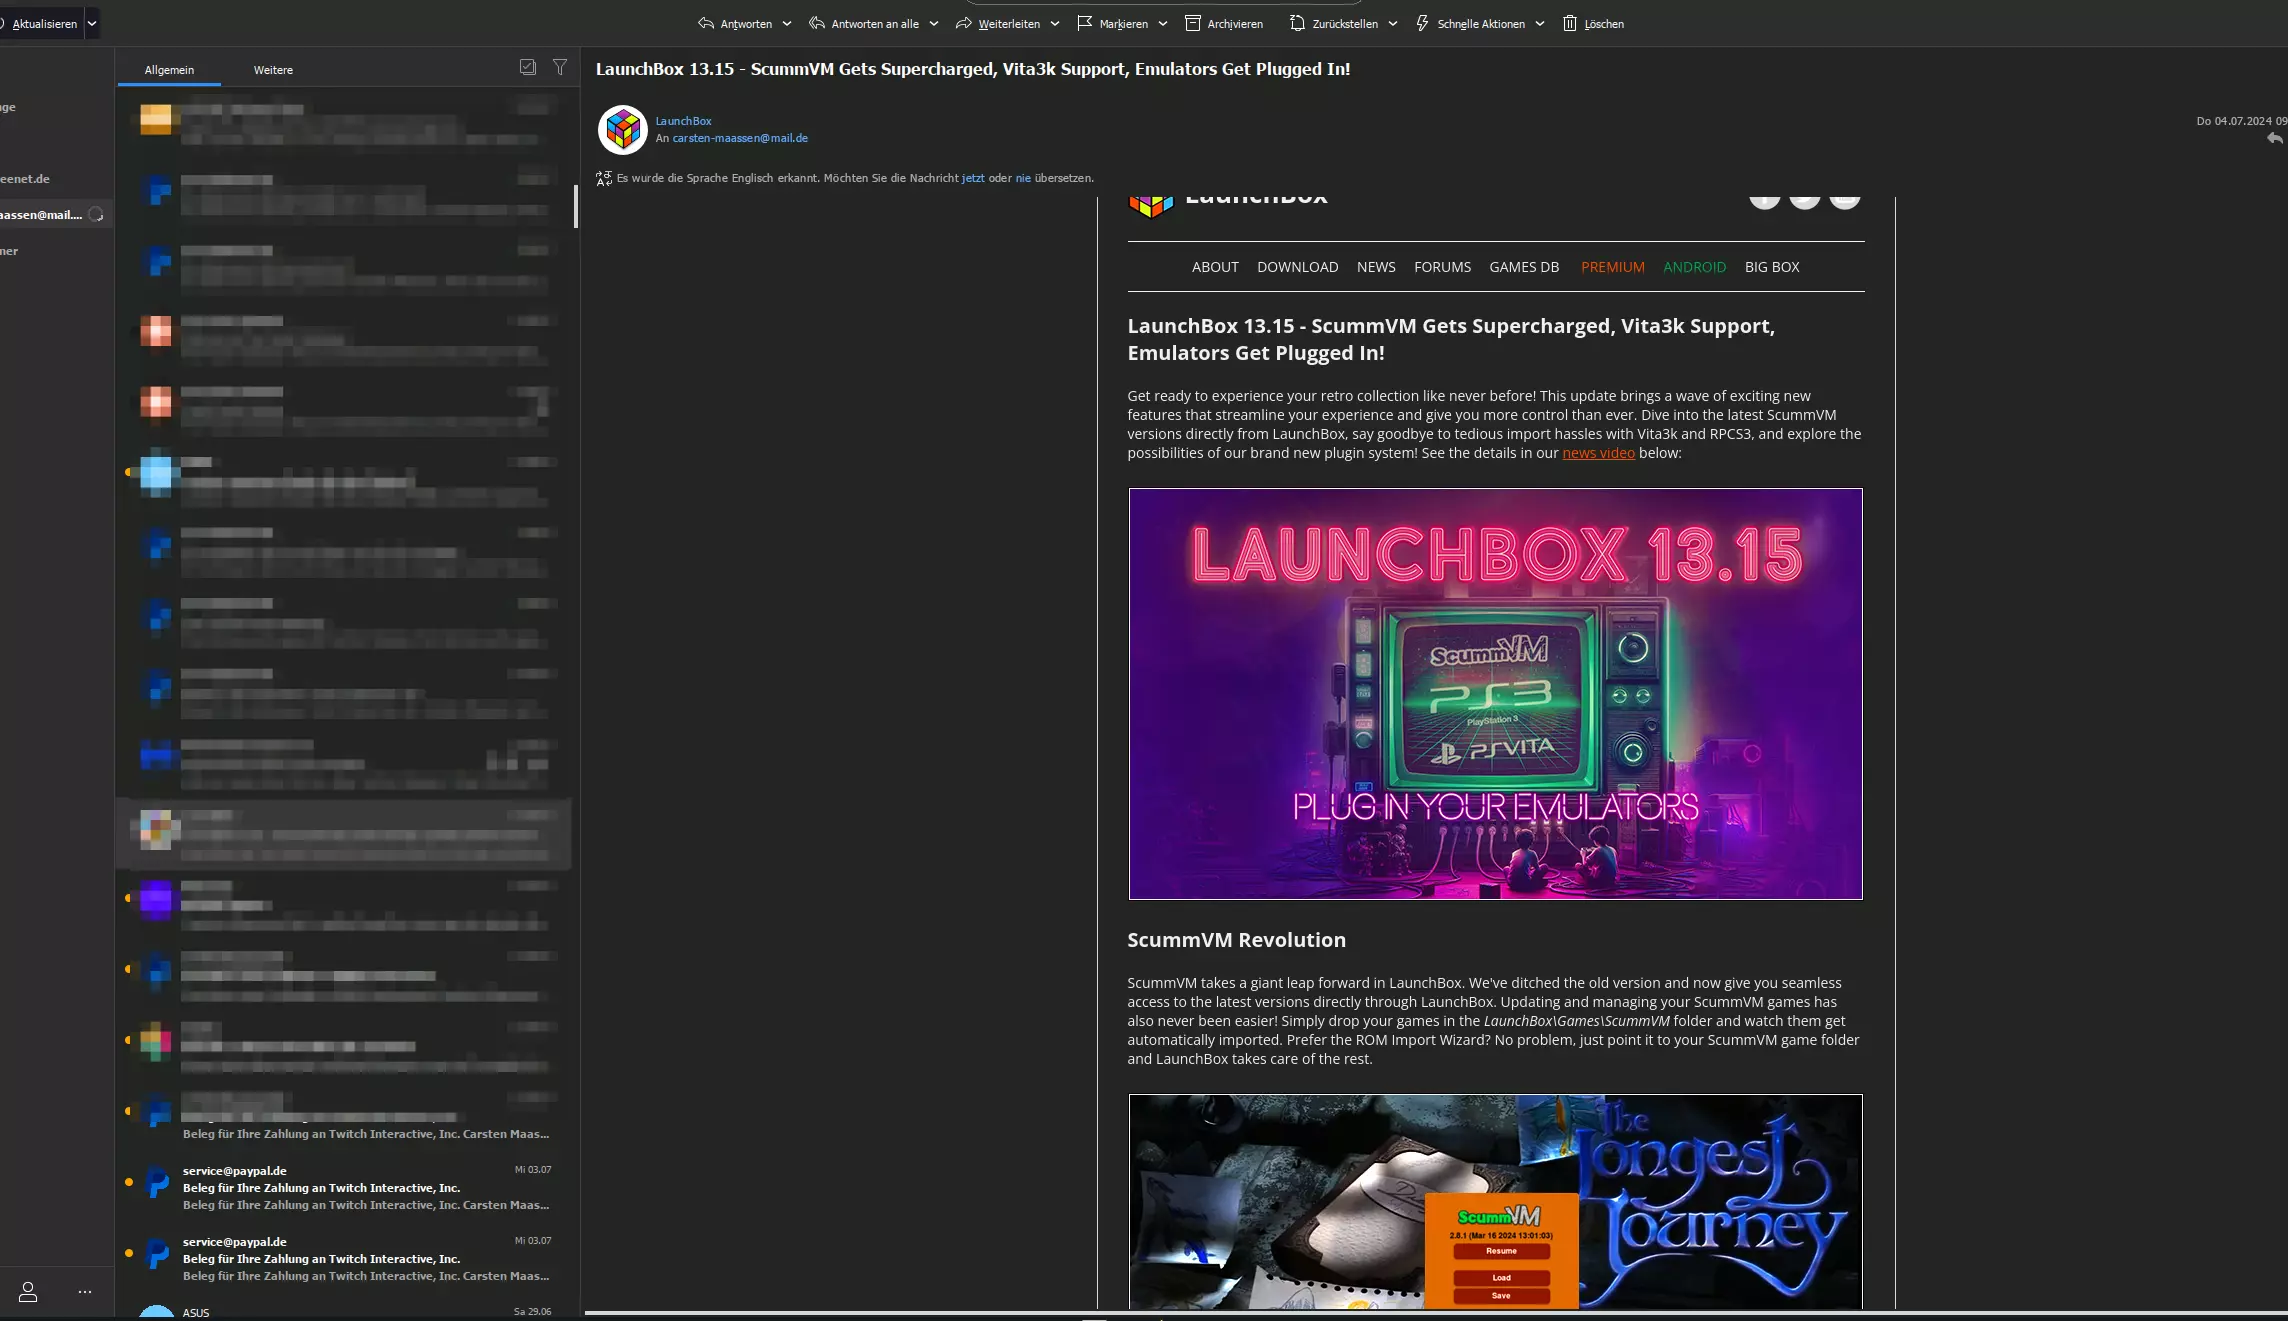Click DOWNLOAD in the newsletter menu

click(1297, 267)
